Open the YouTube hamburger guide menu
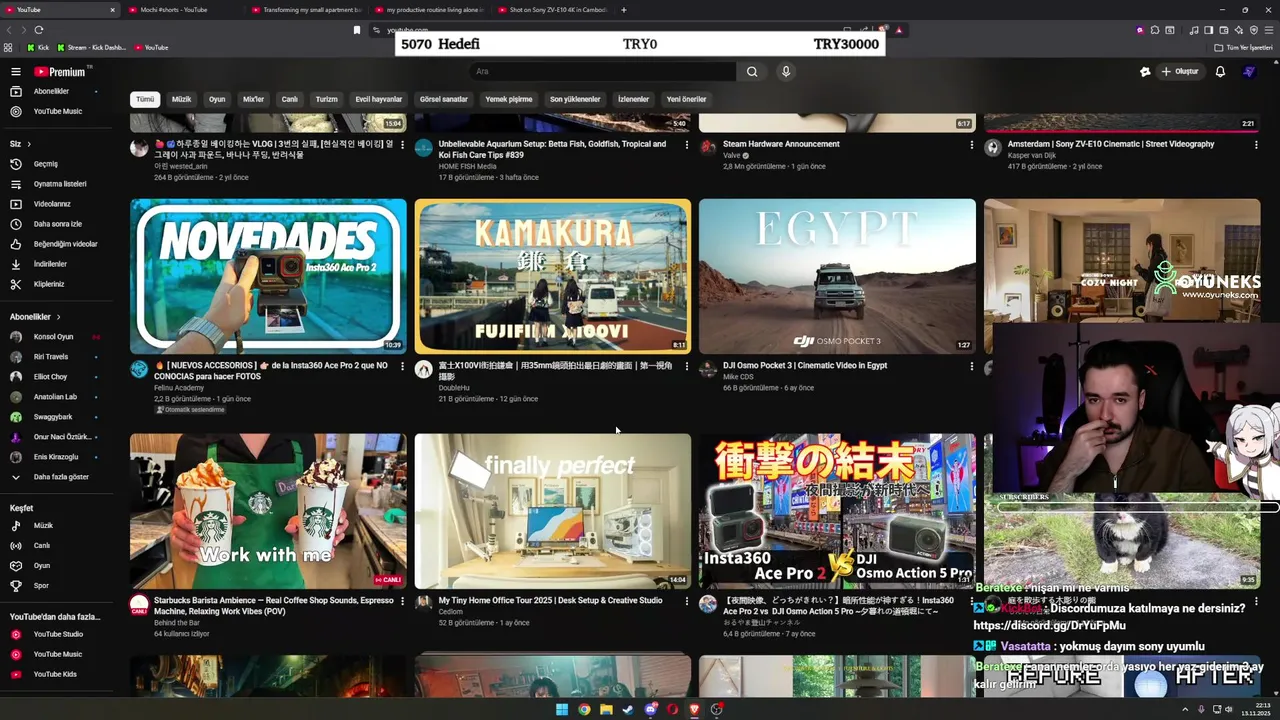Viewport: 1280px width, 720px height. point(16,72)
